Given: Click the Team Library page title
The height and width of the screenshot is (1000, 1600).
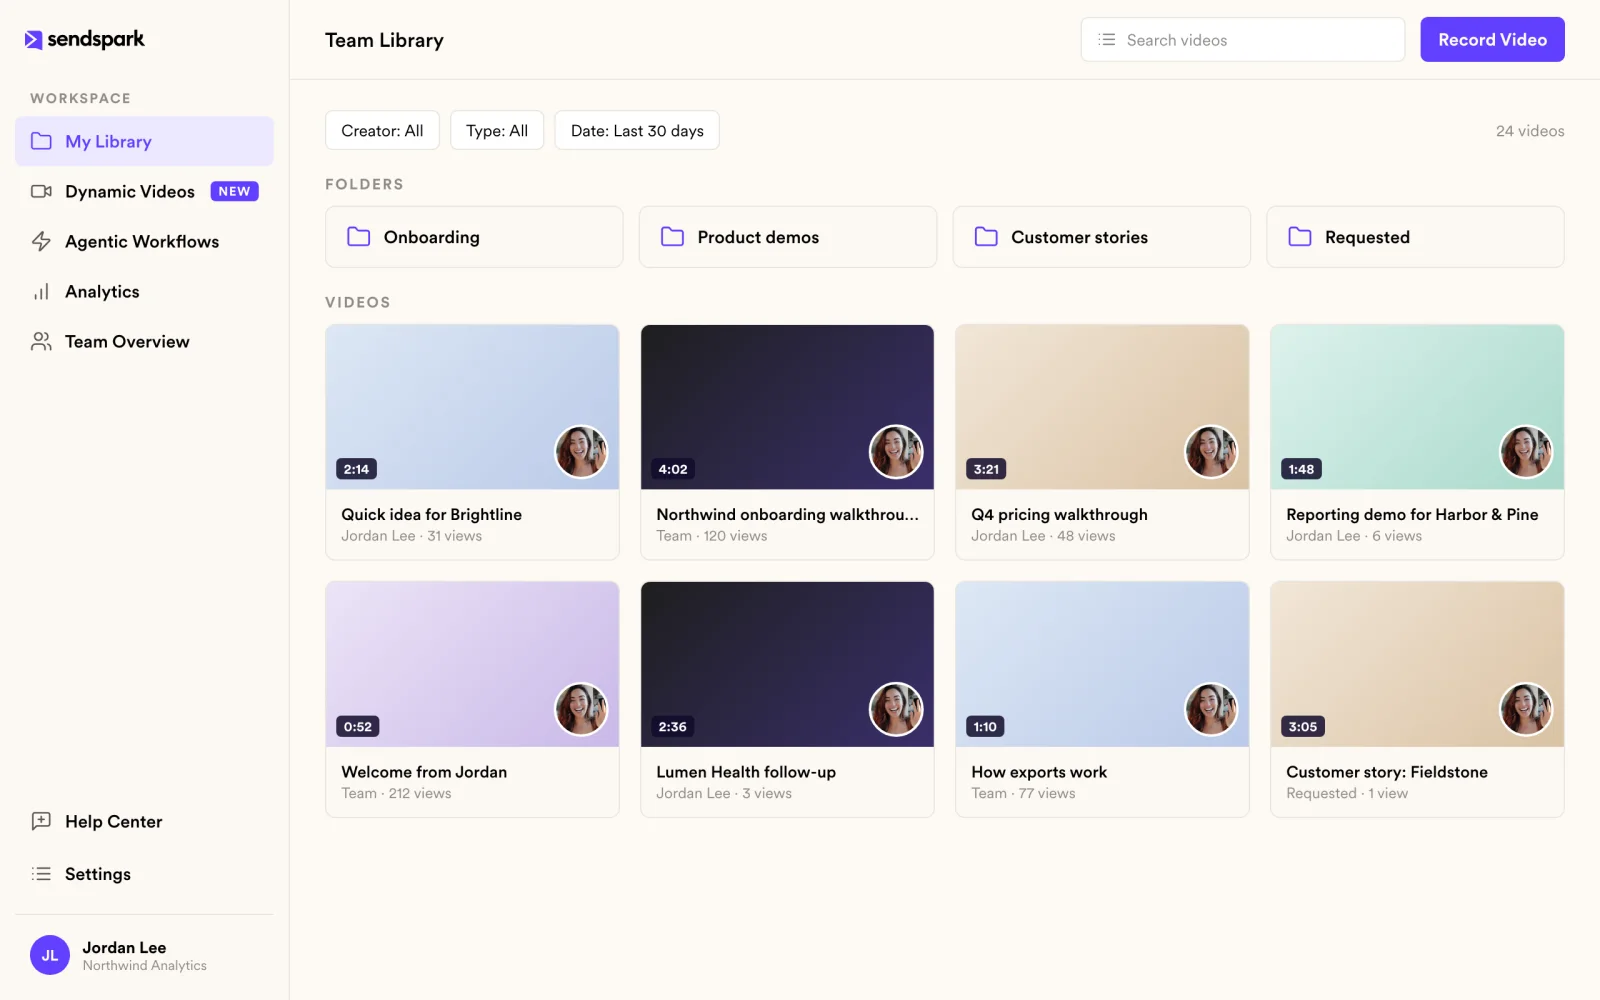Looking at the screenshot, I should pos(384,40).
